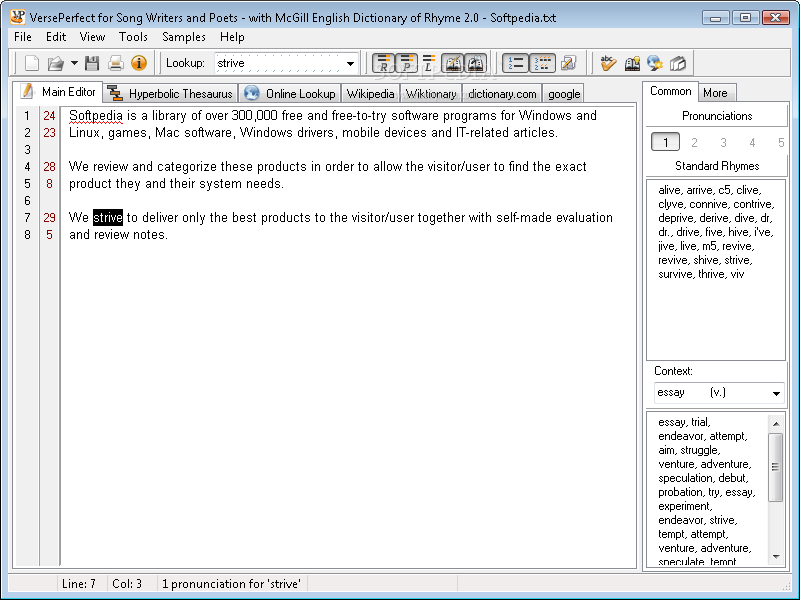Viewport: 800px width, 600px height.
Task: Select the Common tab in side panel
Action: (670, 91)
